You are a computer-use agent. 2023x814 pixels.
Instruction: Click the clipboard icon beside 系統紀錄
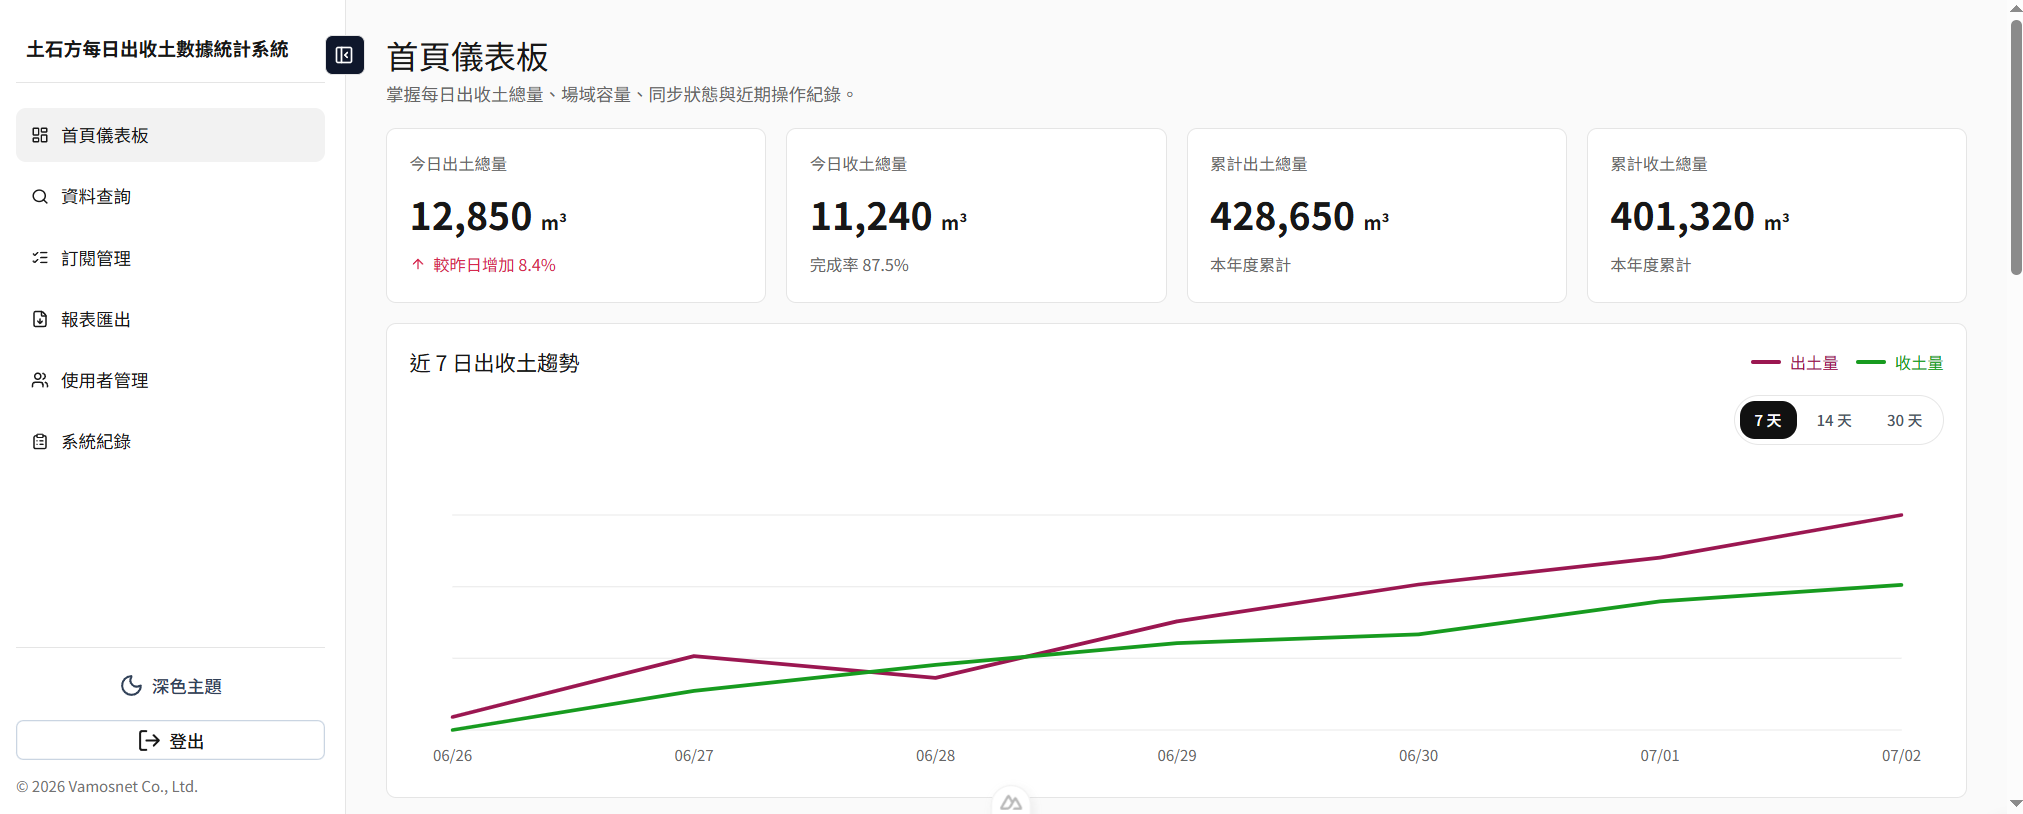coord(40,441)
